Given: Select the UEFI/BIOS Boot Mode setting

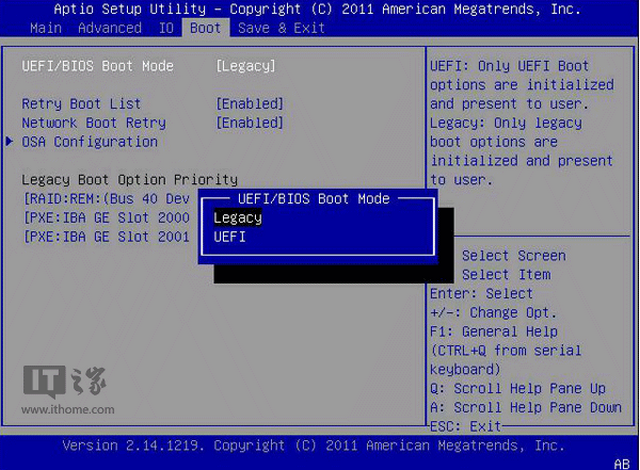Looking at the screenshot, I should coord(97,66).
